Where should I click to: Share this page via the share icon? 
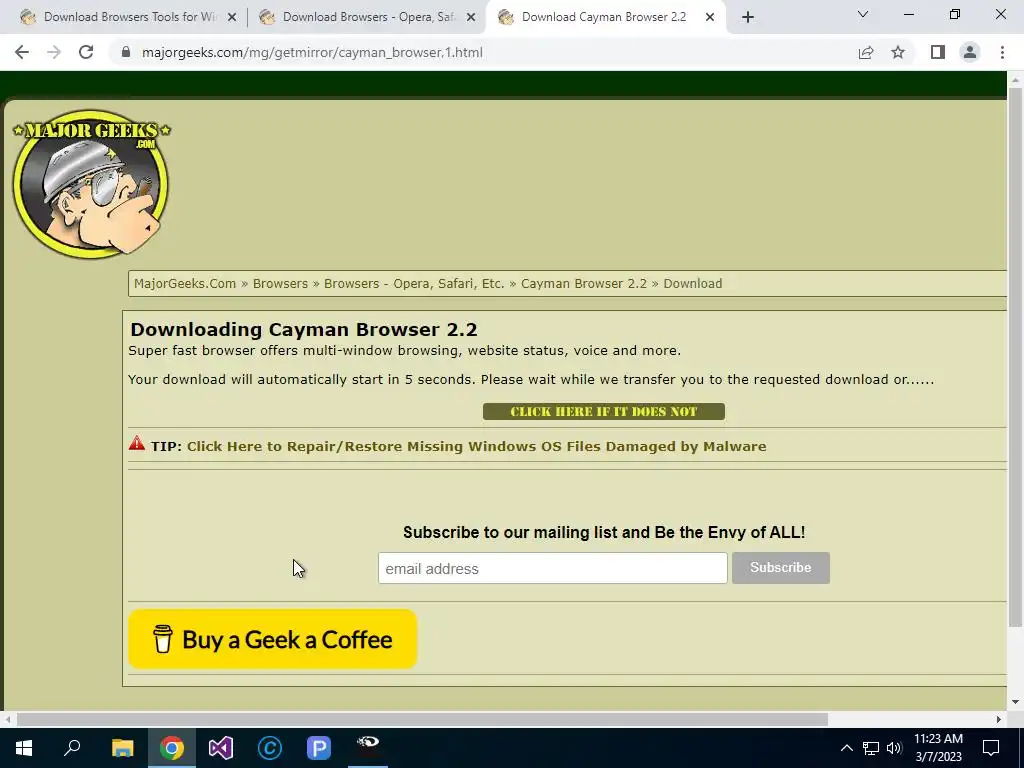[x=866, y=52]
